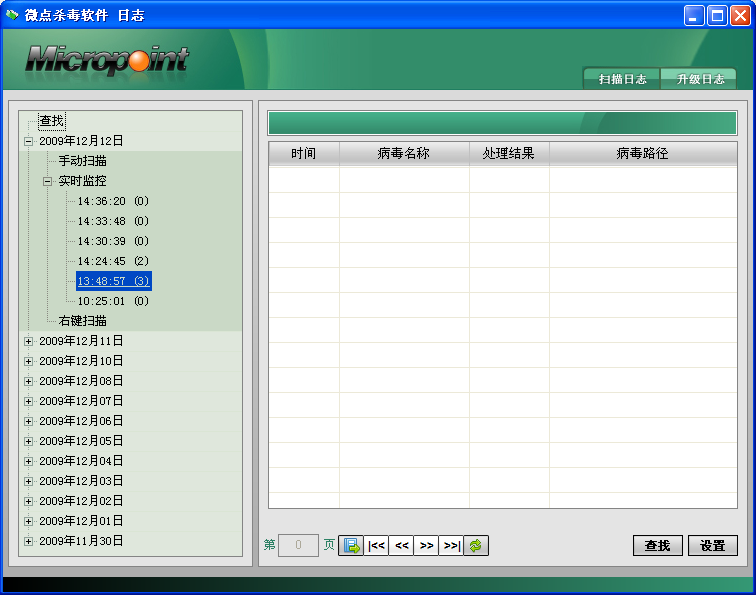
Task: Select highlighted entry 13:48:57 (3)
Action: click(x=114, y=281)
